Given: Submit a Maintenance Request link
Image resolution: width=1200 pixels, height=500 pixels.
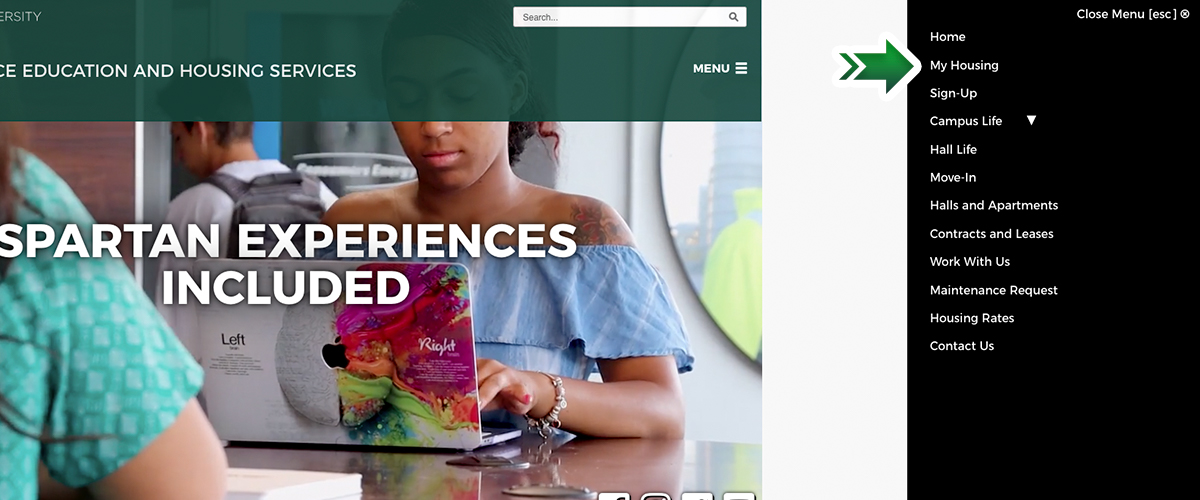Looking at the screenshot, I should click(x=994, y=290).
